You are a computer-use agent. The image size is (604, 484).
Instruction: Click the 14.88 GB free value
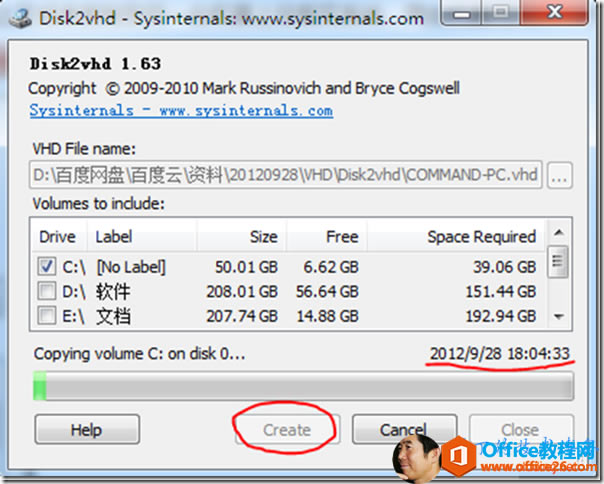pyautogui.click(x=327, y=316)
